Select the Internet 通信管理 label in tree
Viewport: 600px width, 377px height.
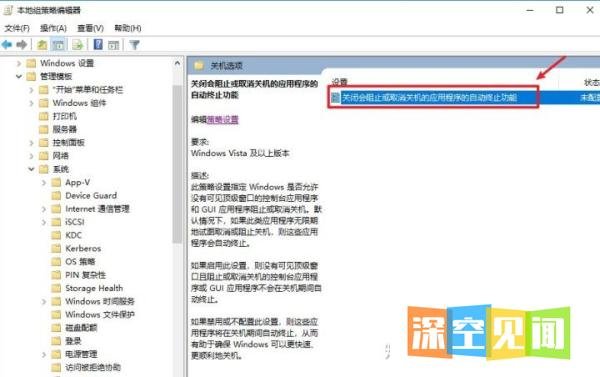pos(97,209)
